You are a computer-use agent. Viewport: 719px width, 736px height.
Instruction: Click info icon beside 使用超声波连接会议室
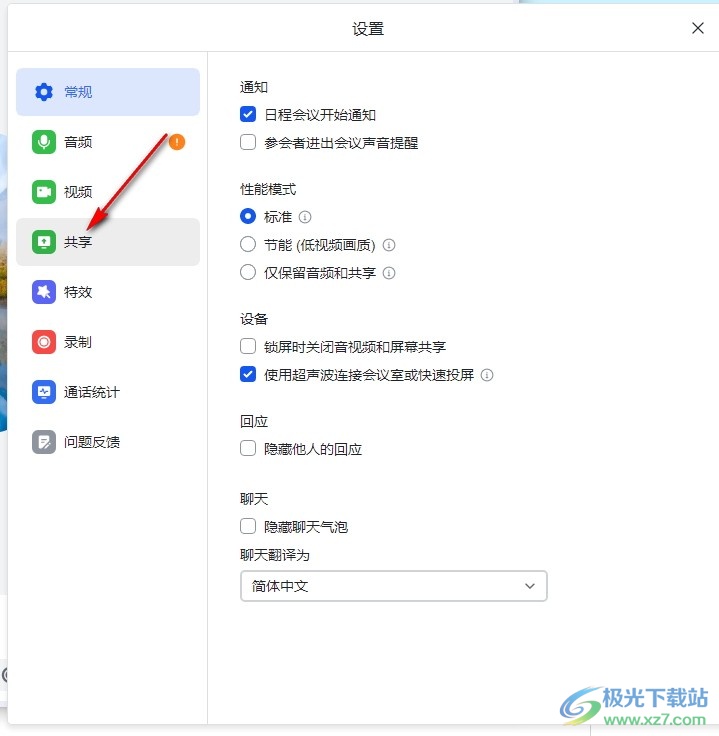pos(487,375)
